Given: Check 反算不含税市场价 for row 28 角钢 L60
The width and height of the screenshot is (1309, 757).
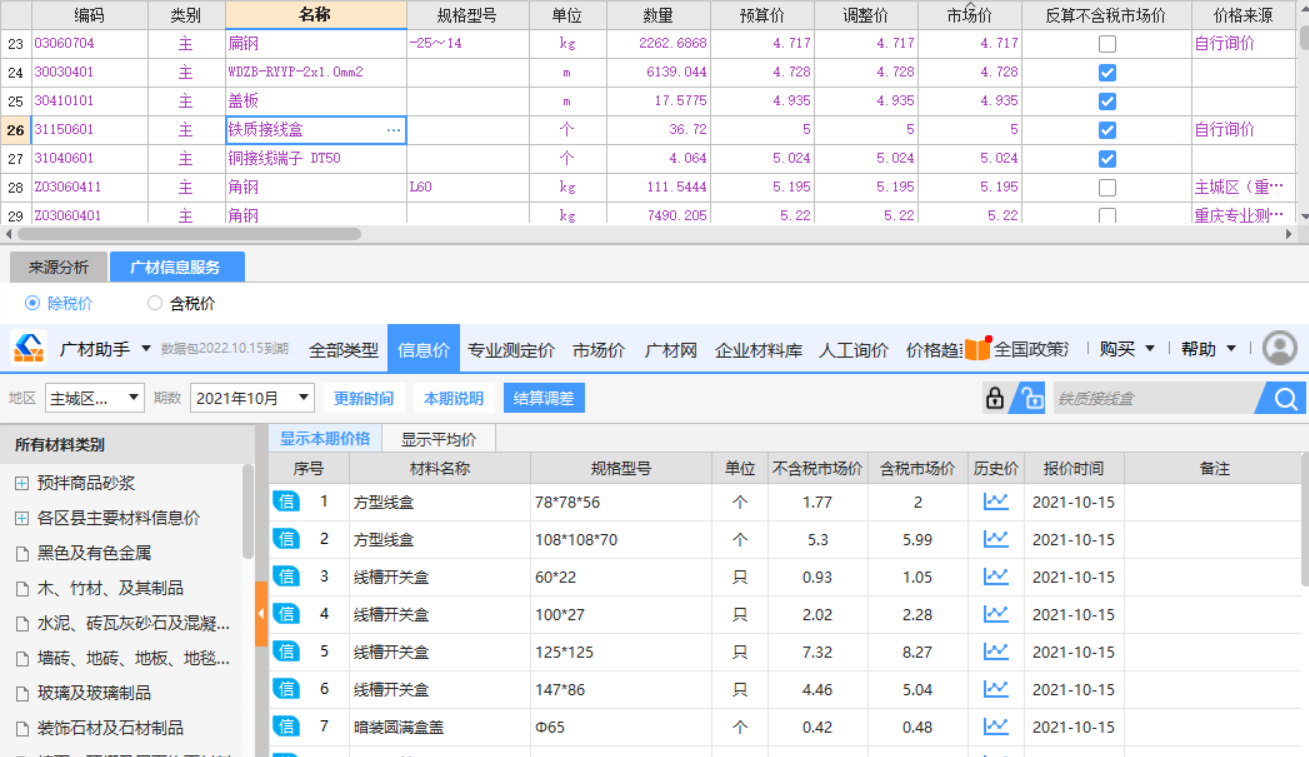Looking at the screenshot, I should coord(1107,188).
